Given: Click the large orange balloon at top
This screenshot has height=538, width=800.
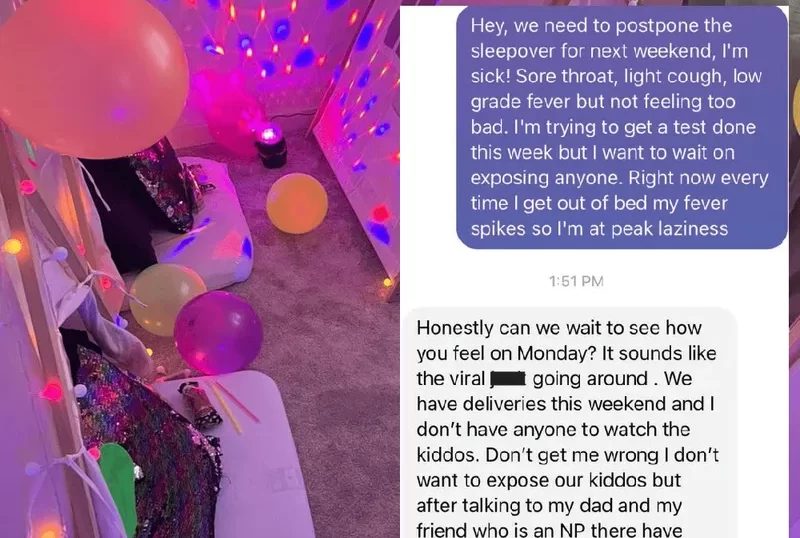Looking at the screenshot, I should pos(92,77).
